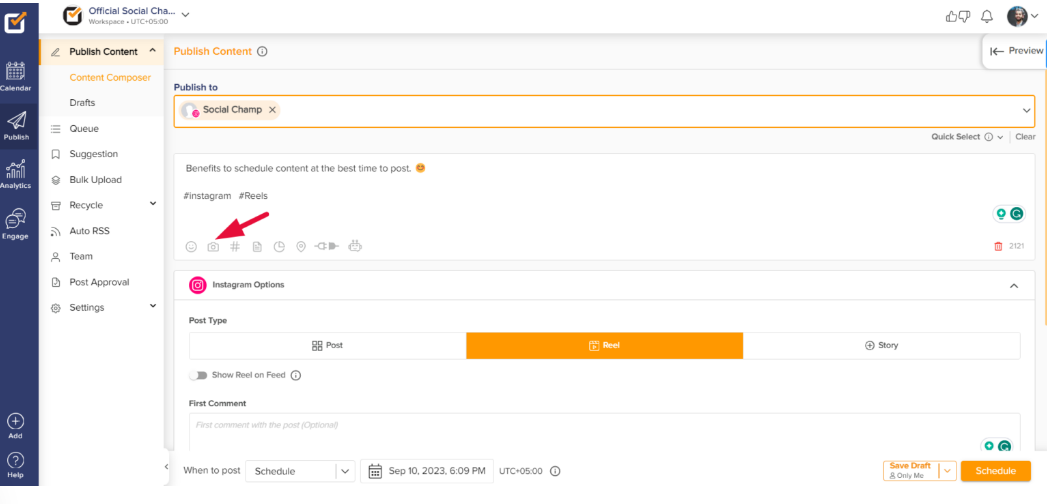Open the notifications bell
1047x504 pixels.
987,16
